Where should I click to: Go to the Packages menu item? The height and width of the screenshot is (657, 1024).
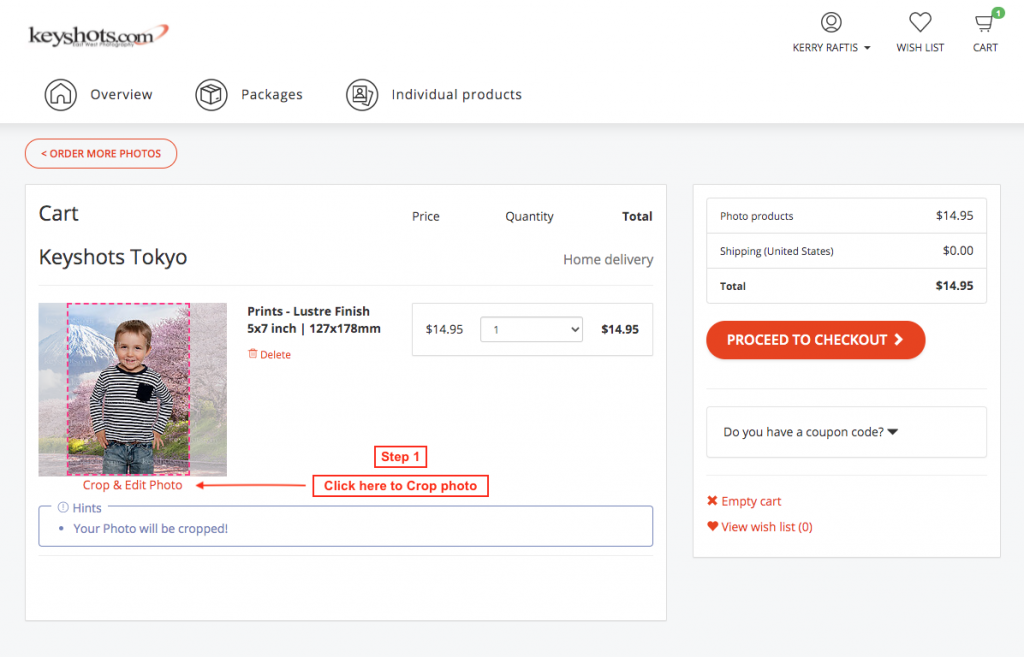pos(271,95)
